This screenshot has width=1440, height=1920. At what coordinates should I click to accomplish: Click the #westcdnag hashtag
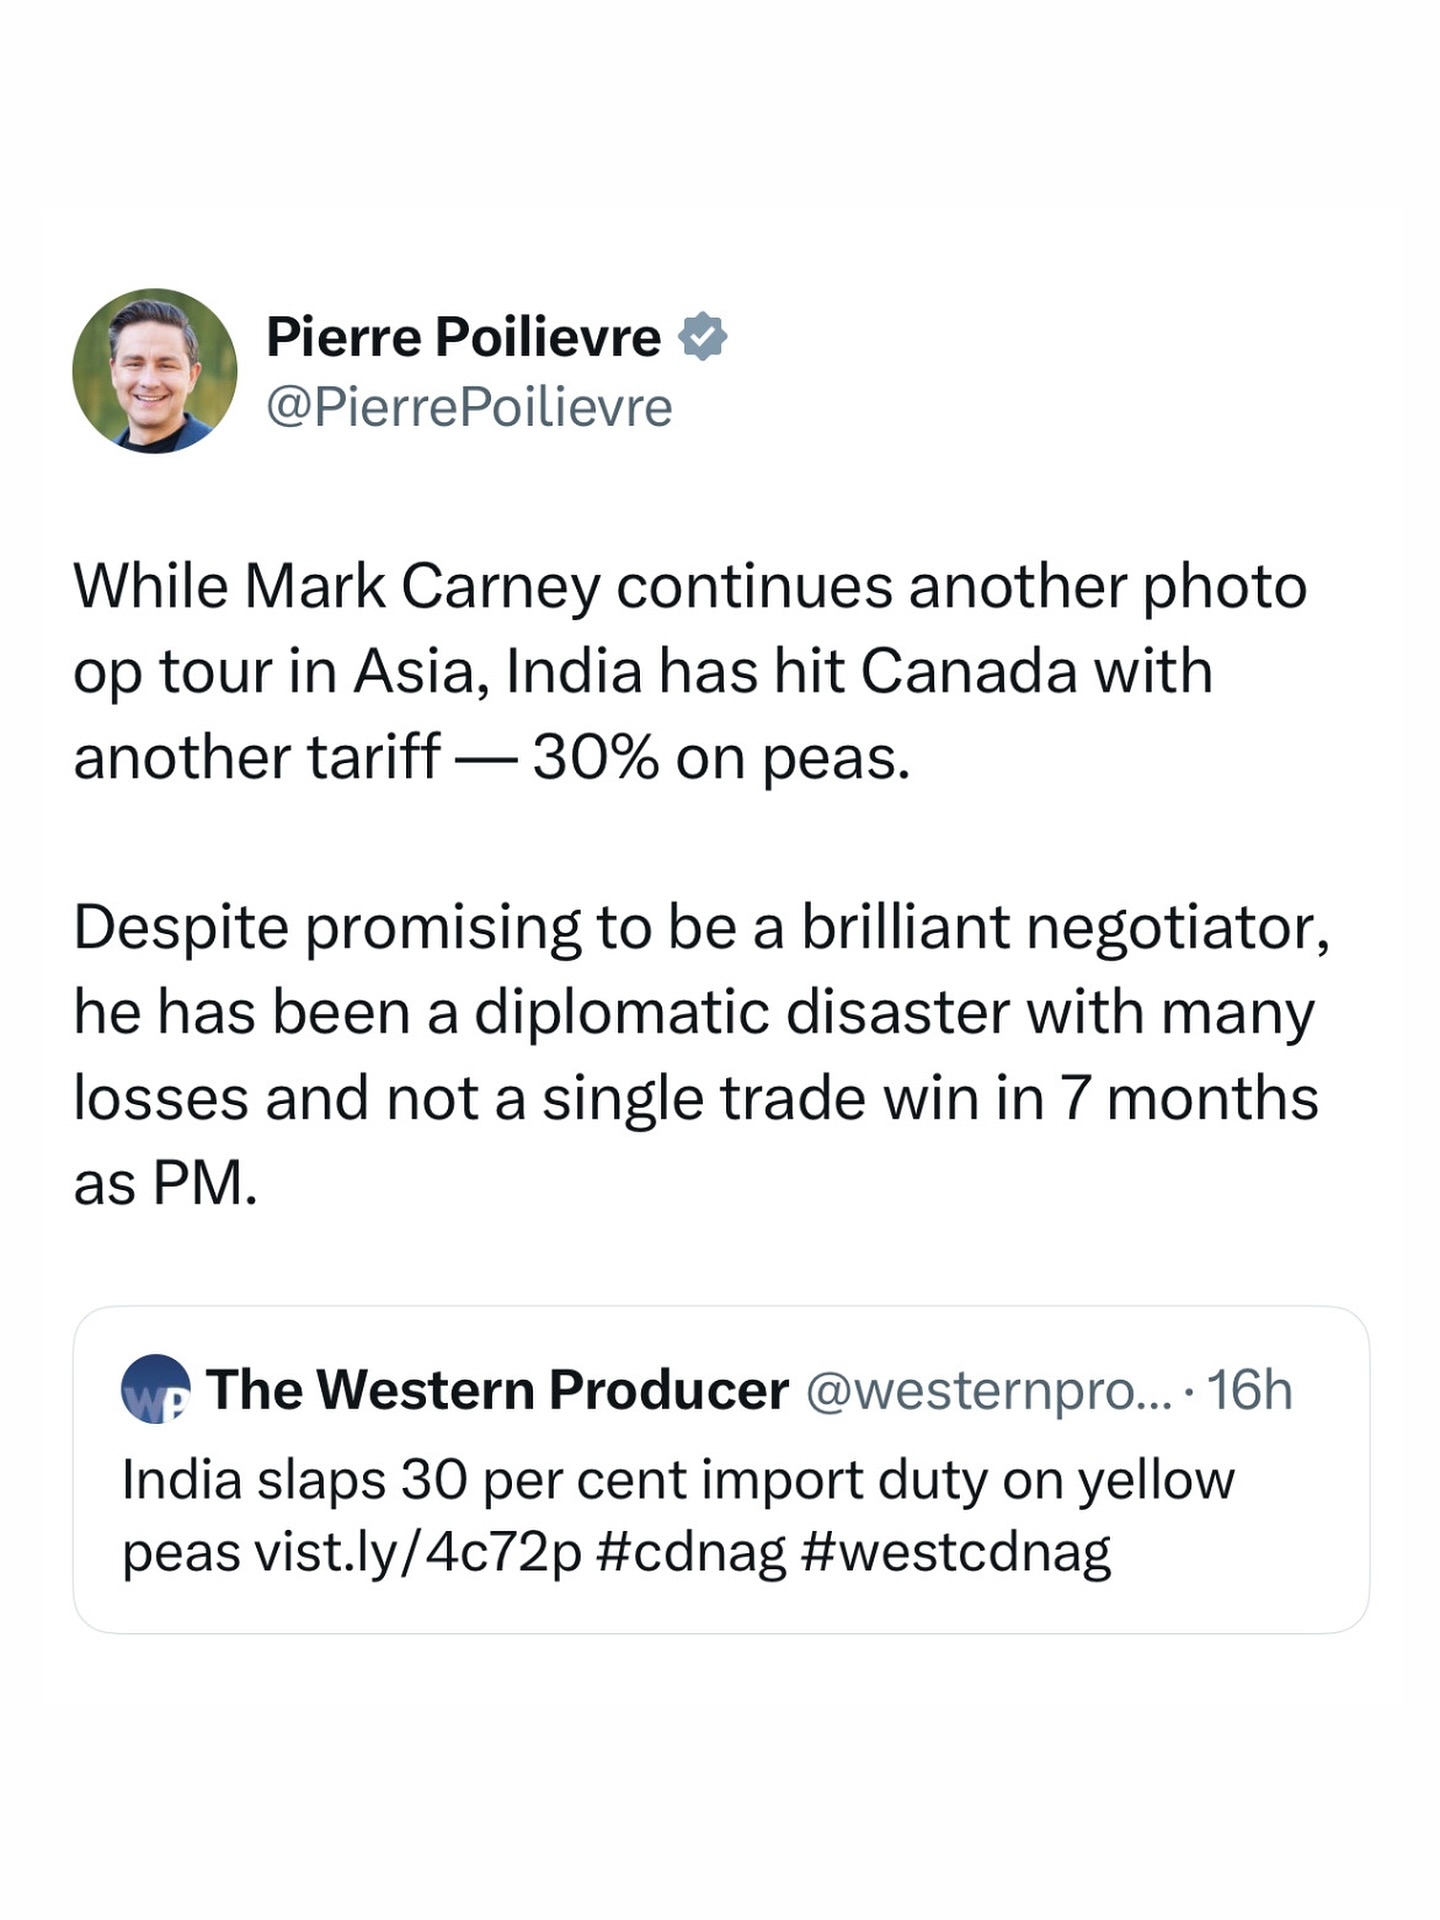(955, 1552)
